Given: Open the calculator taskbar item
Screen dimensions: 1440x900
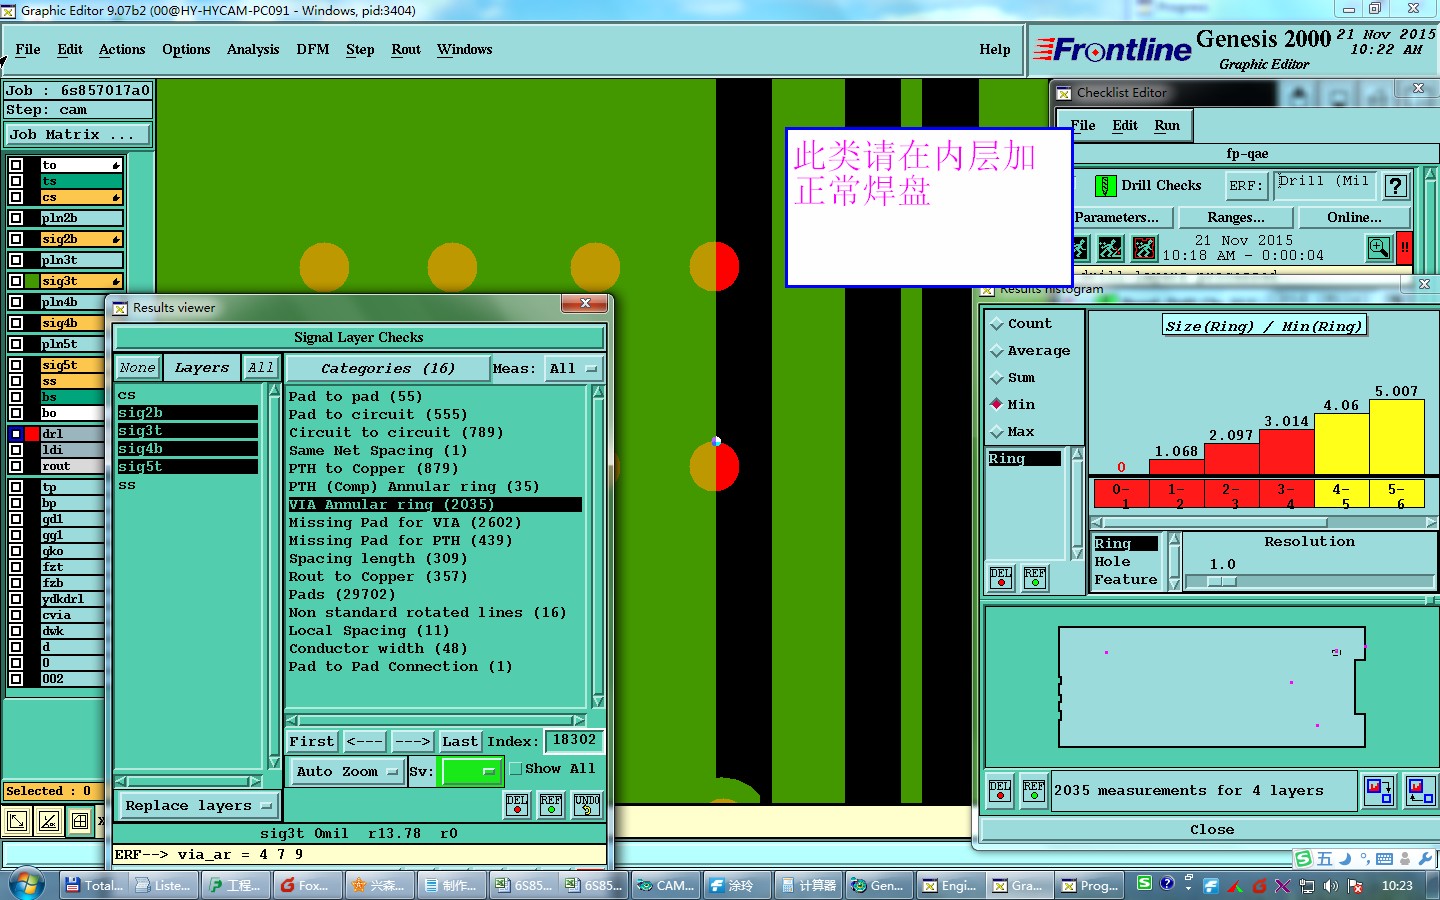Looking at the screenshot, I should 808,885.
